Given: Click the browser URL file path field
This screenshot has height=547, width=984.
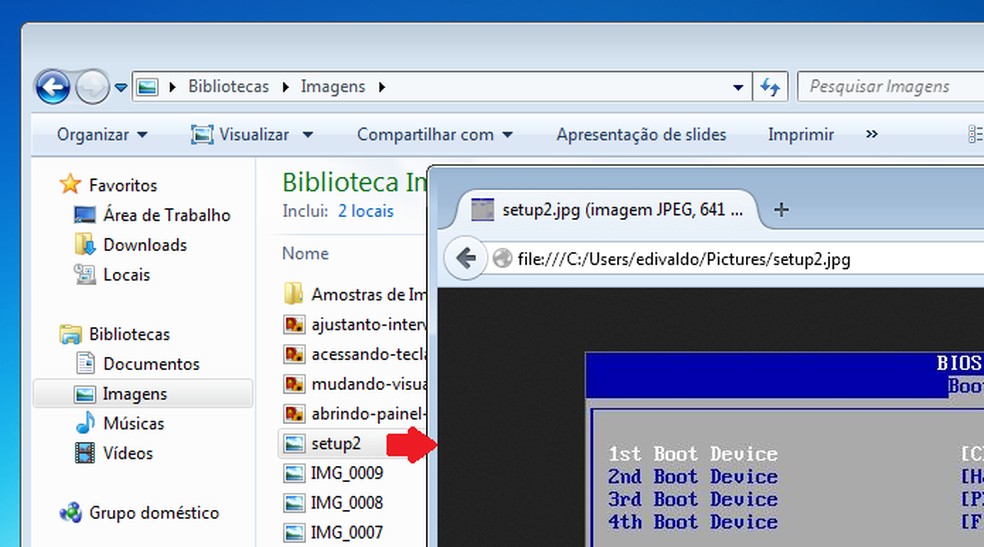Looking at the screenshot, I should click(684, 259).
